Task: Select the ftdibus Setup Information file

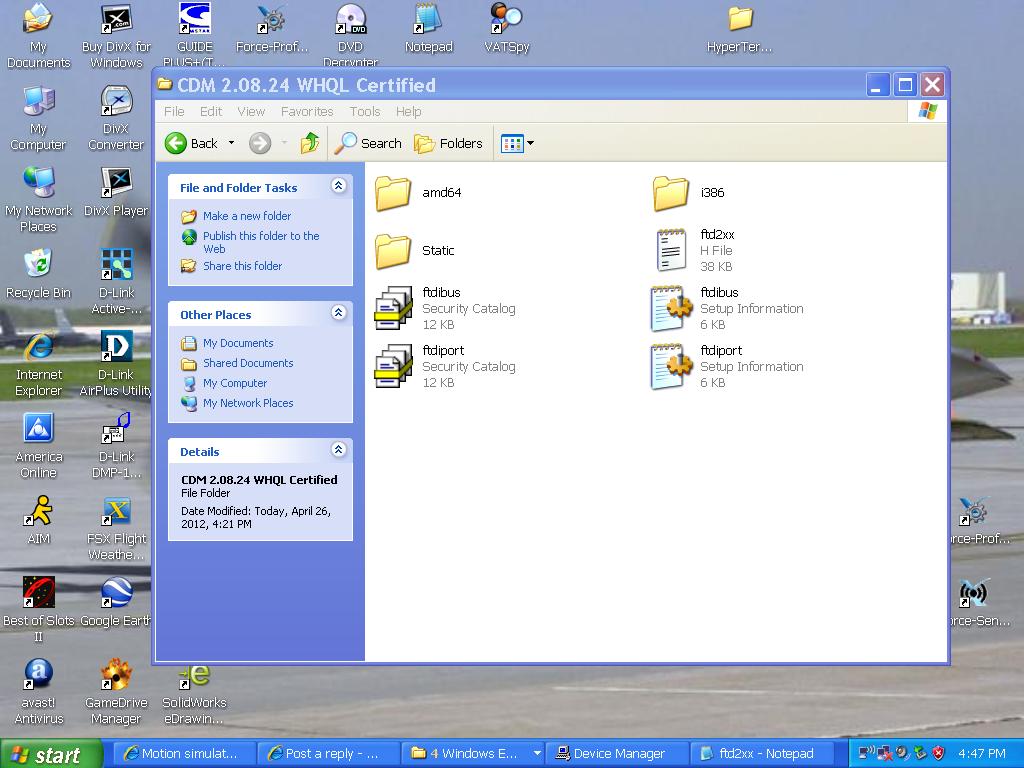Action: click(728, 308)
